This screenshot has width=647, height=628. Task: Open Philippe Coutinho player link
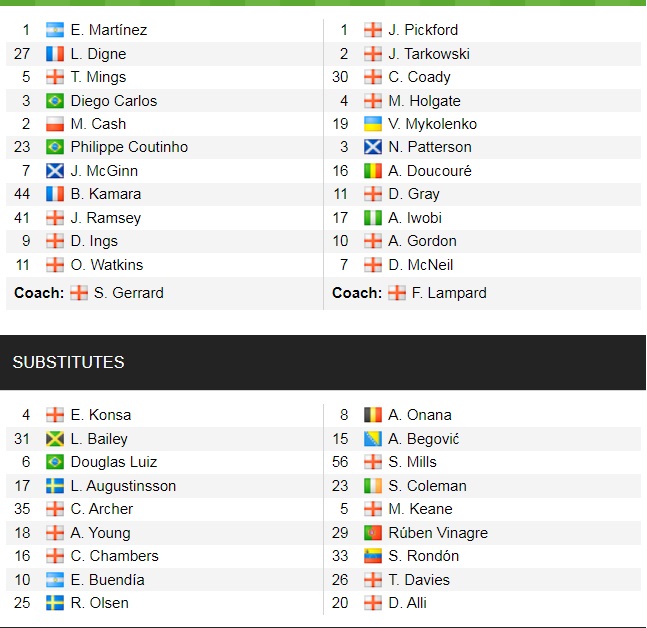click(129, 147)
